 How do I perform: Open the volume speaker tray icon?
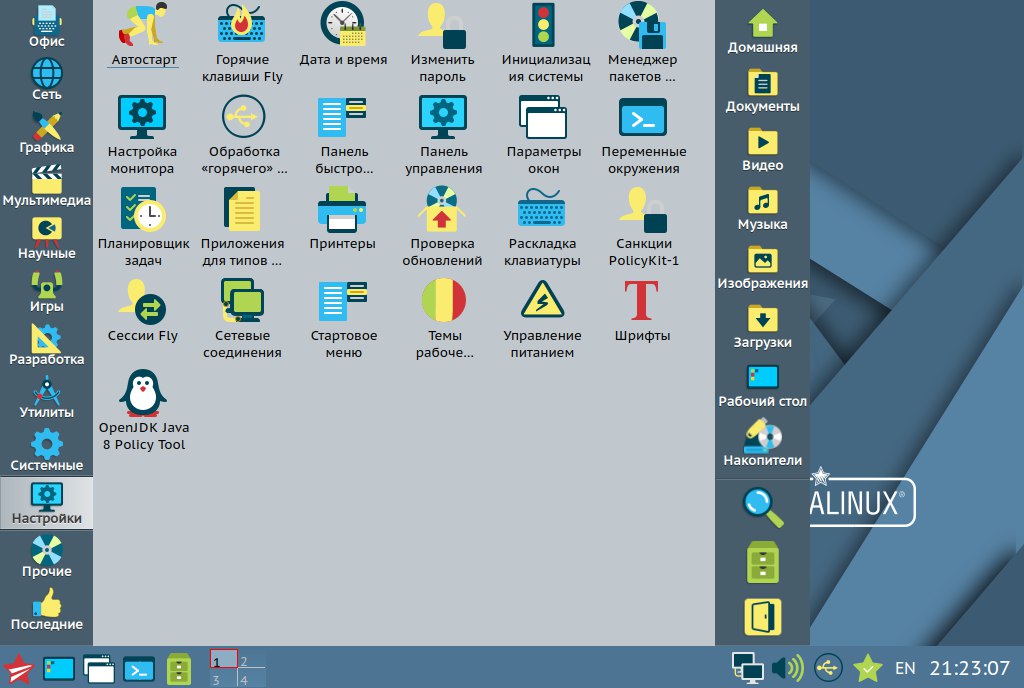788,668
